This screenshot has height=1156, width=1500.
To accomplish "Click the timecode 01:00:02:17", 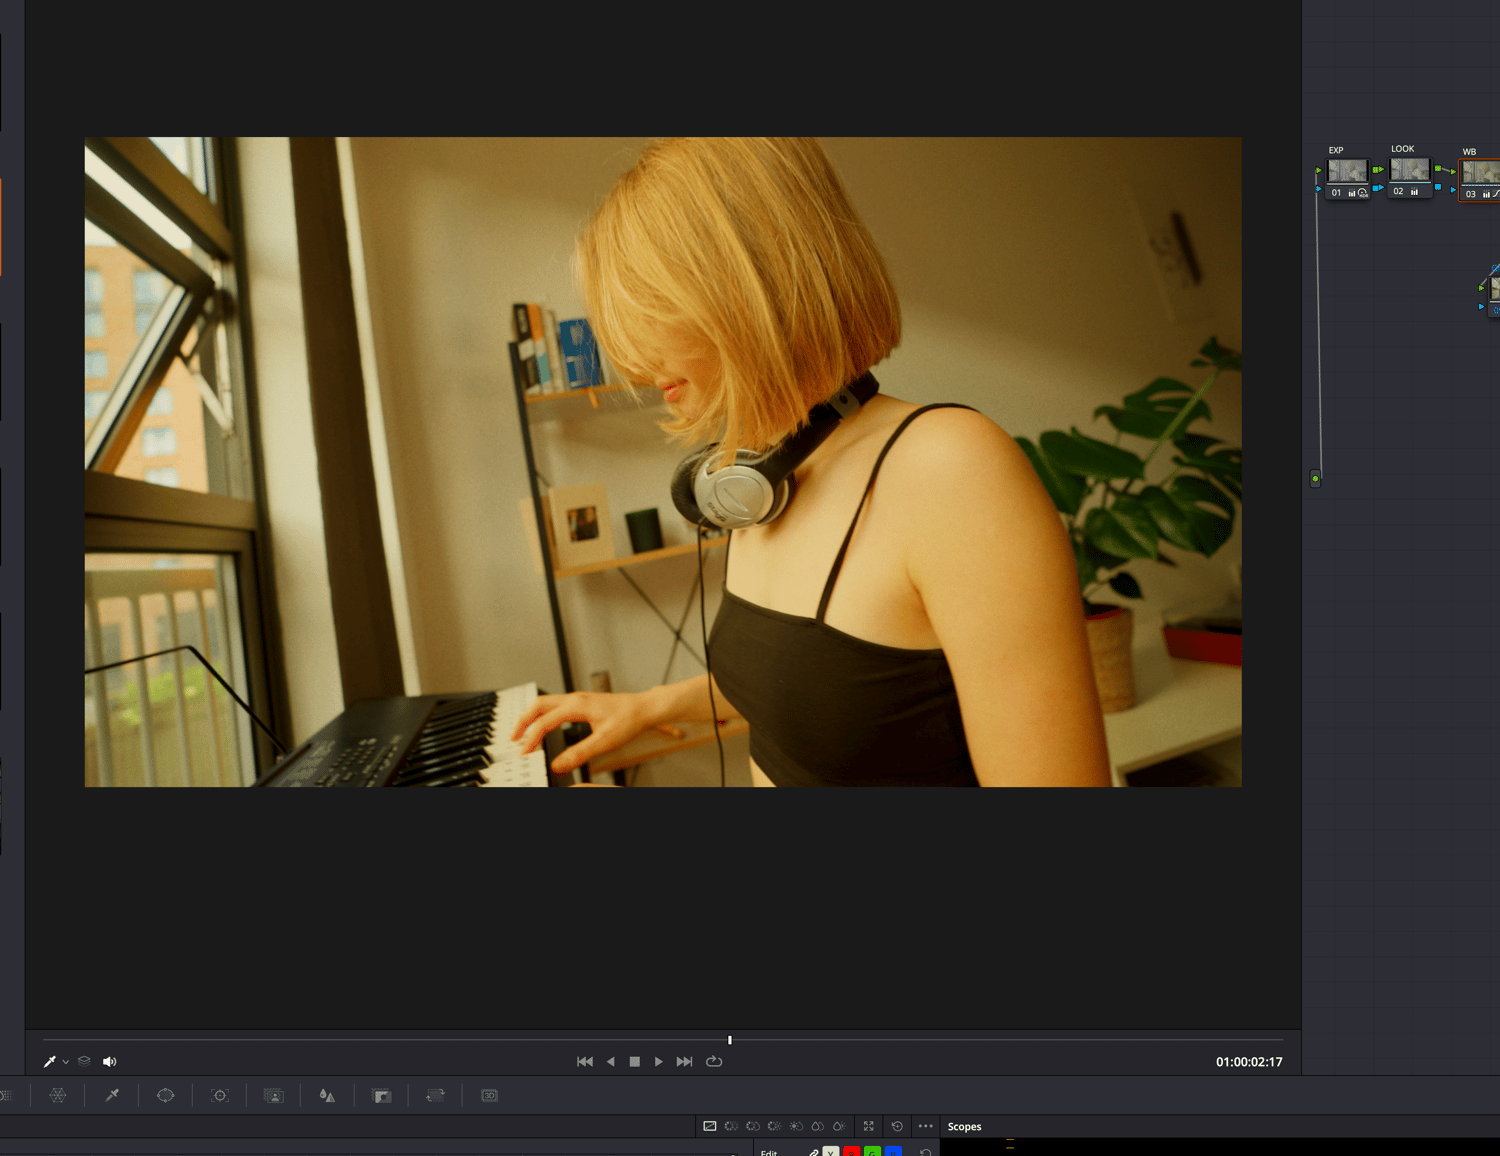I will (x=1249, y=1062).
